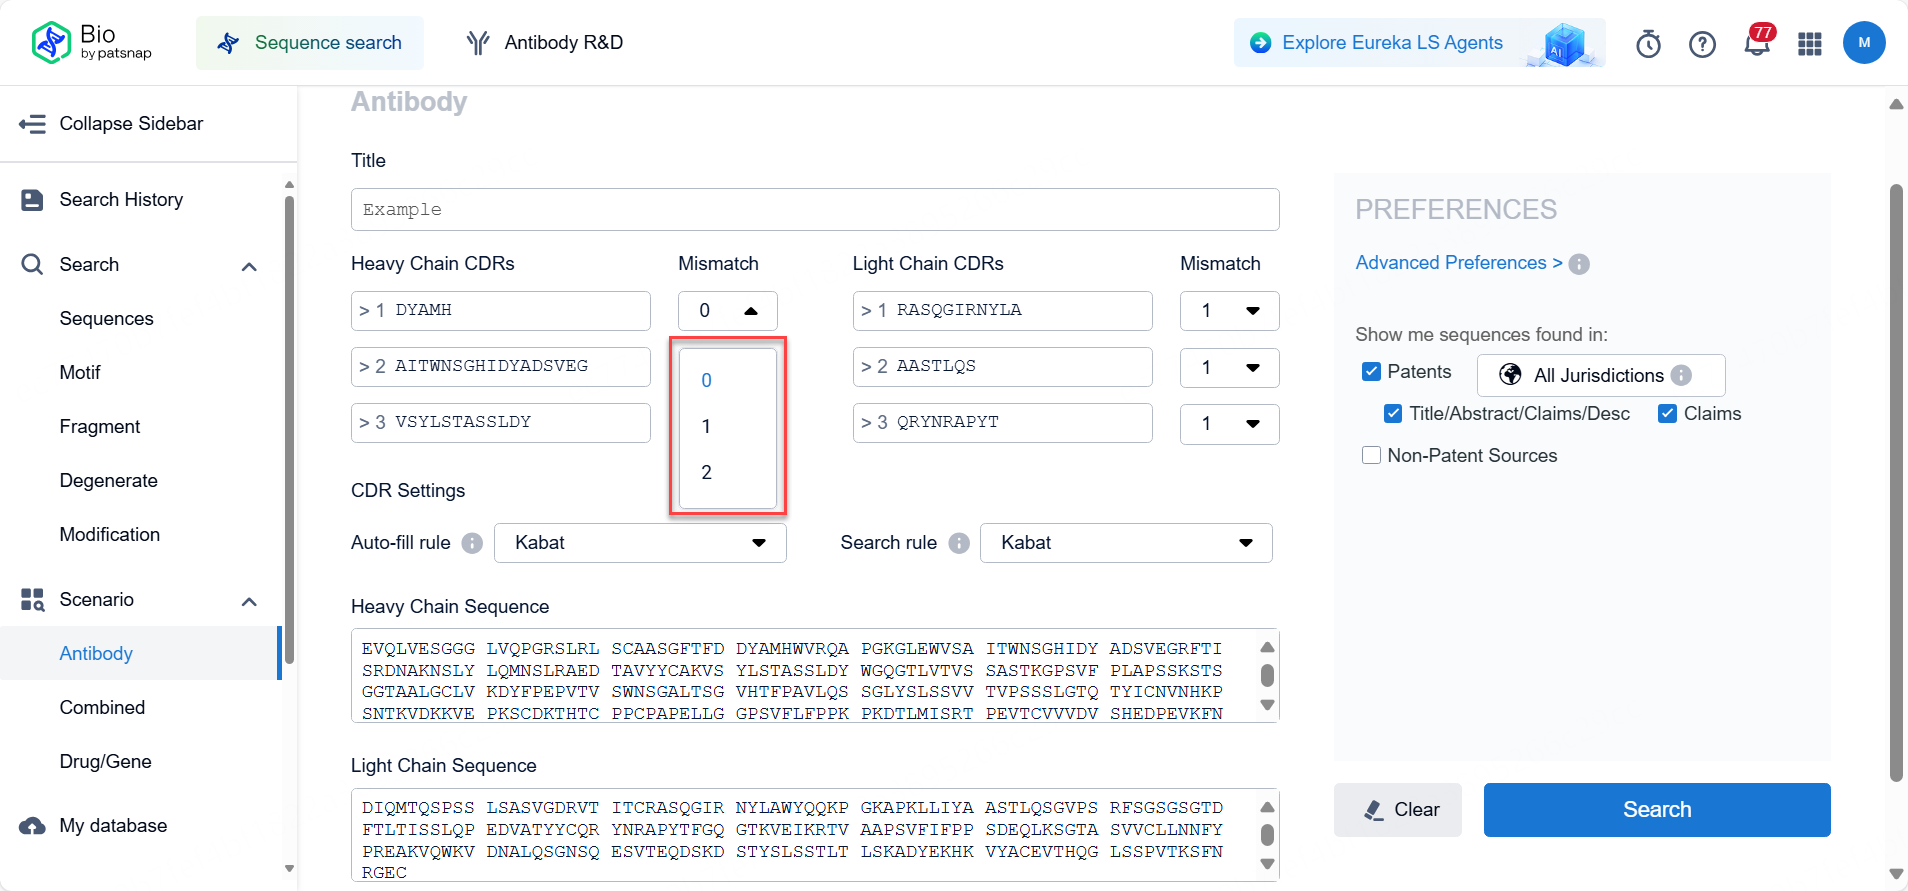Open the apps grid menu
1908x891 pixels.
click(x=1810, y=44)
